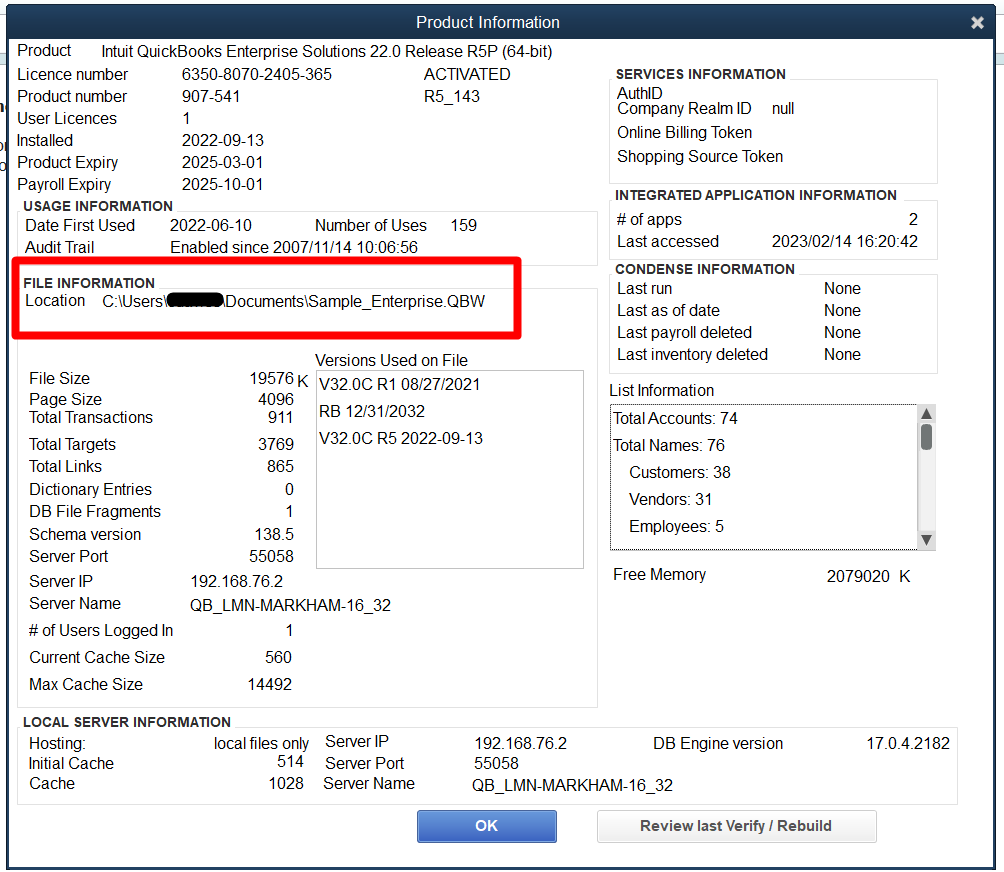Click Employees: 5 list row
Image resolution: width=1004 pixels, height=872 pixels.
click(676, 526)
